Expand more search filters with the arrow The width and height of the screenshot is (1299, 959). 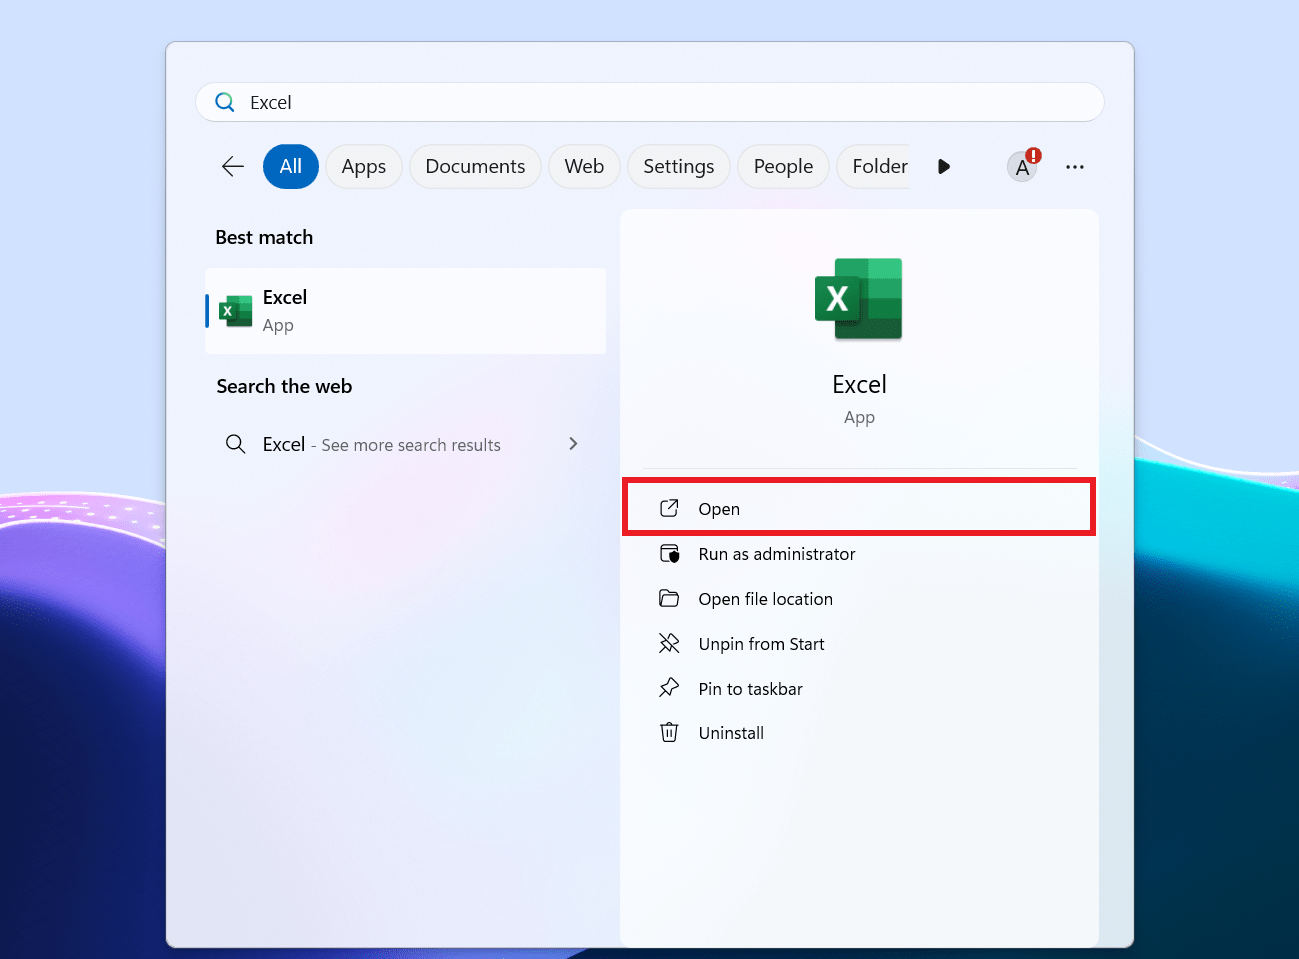(943, 166)
